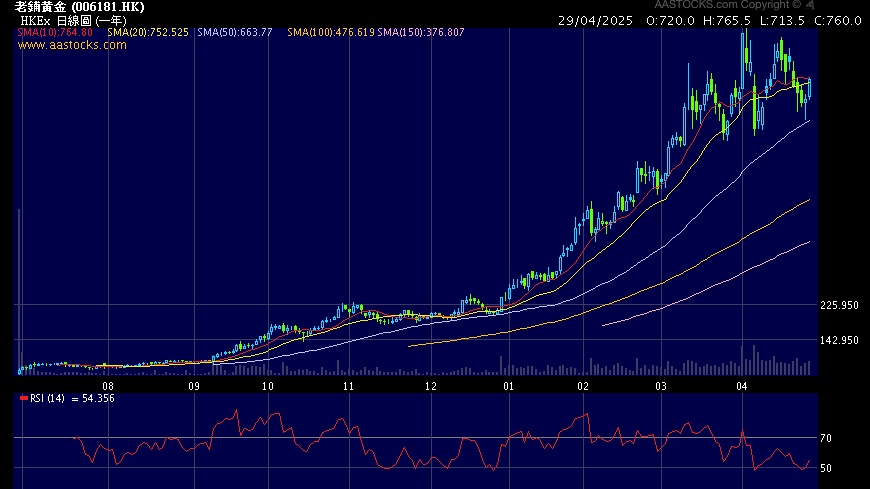Viewport: 870px width, 489px height.
Task: Click the 29/04/2025 date readout
Action: tap(597, 20)
